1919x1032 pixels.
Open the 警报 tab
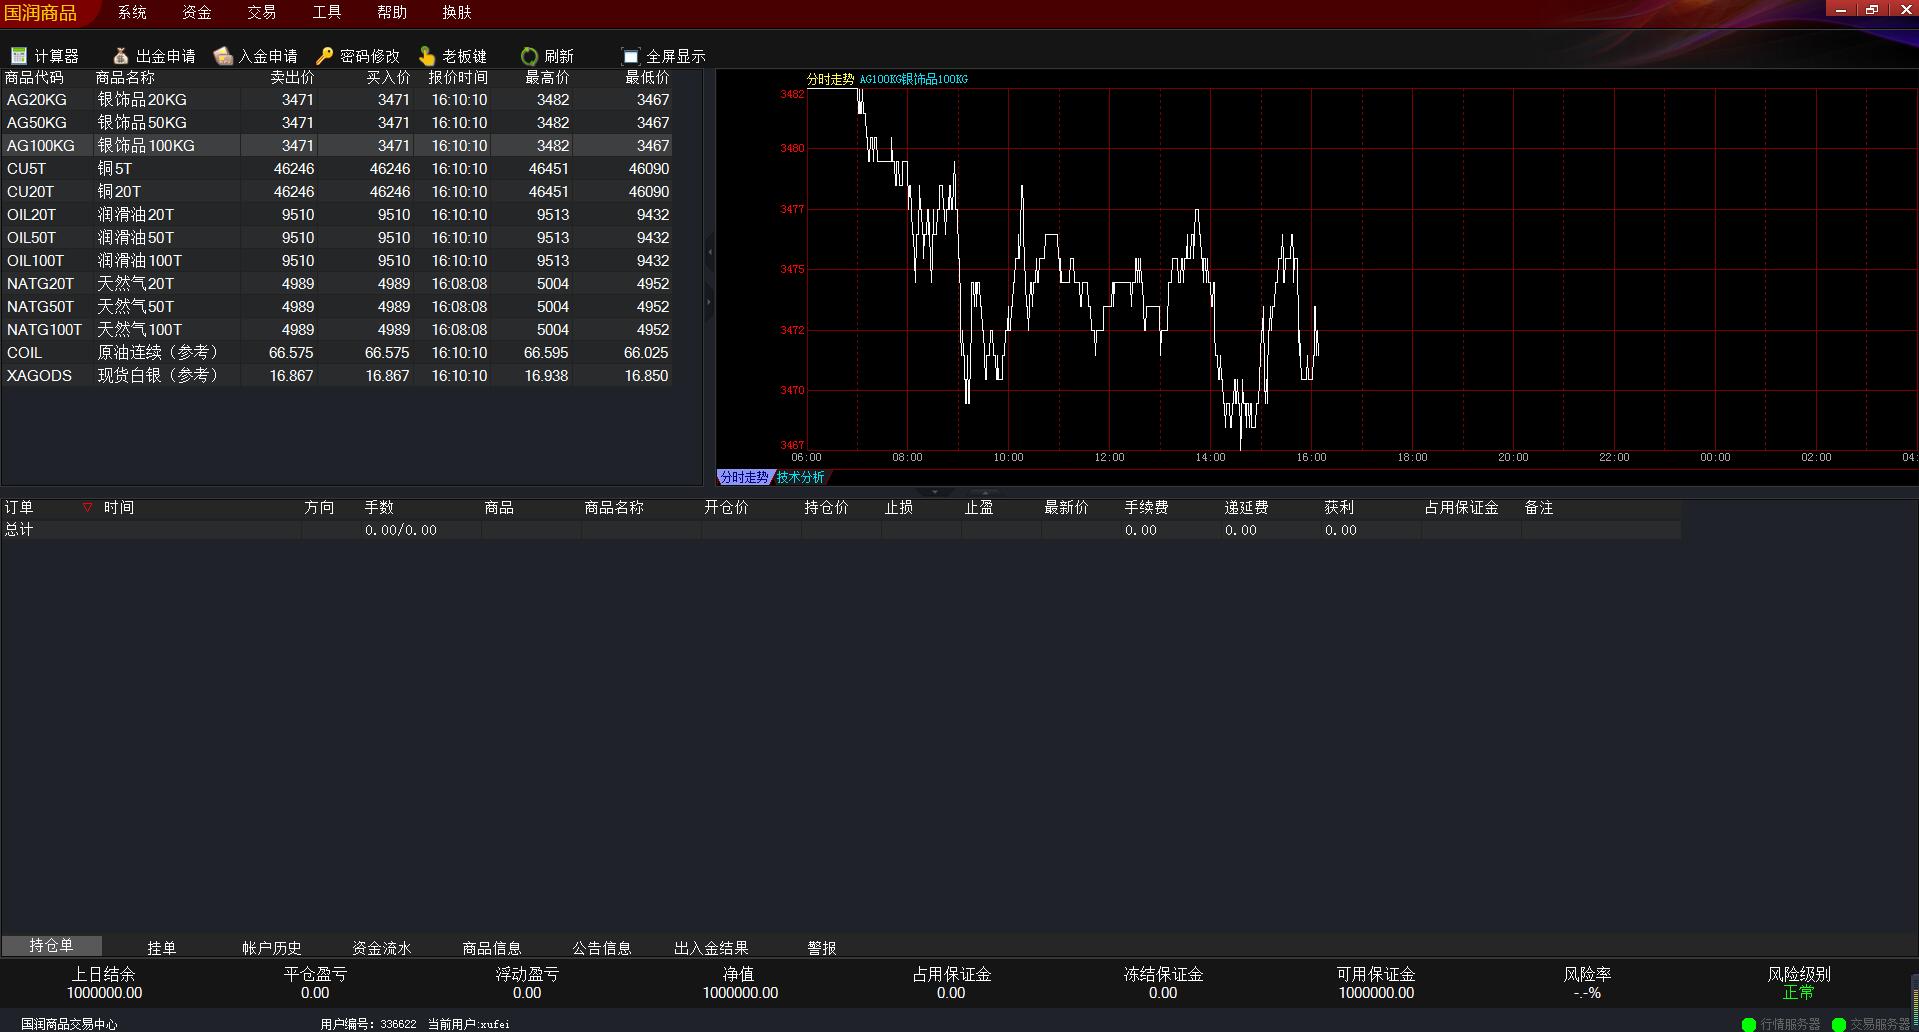coord(822,947)
